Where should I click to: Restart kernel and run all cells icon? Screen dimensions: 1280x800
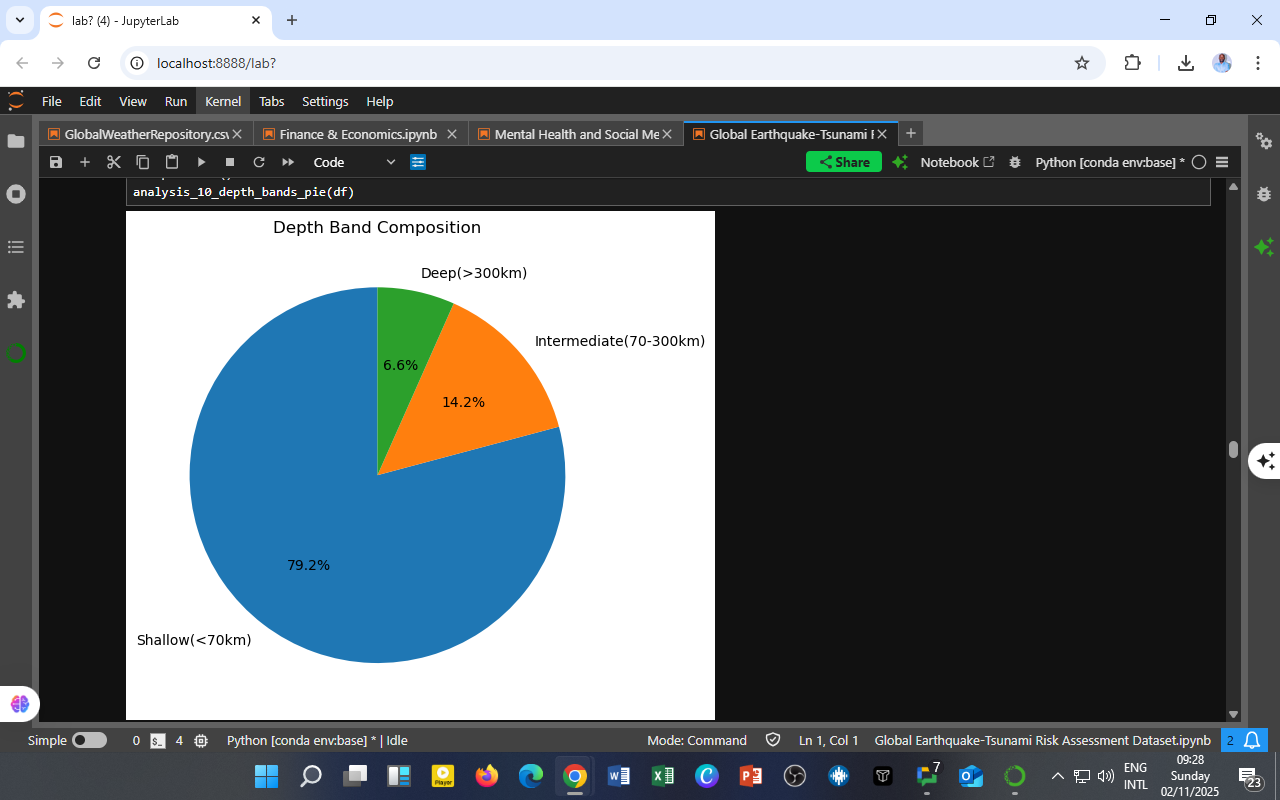click(288, 162)
